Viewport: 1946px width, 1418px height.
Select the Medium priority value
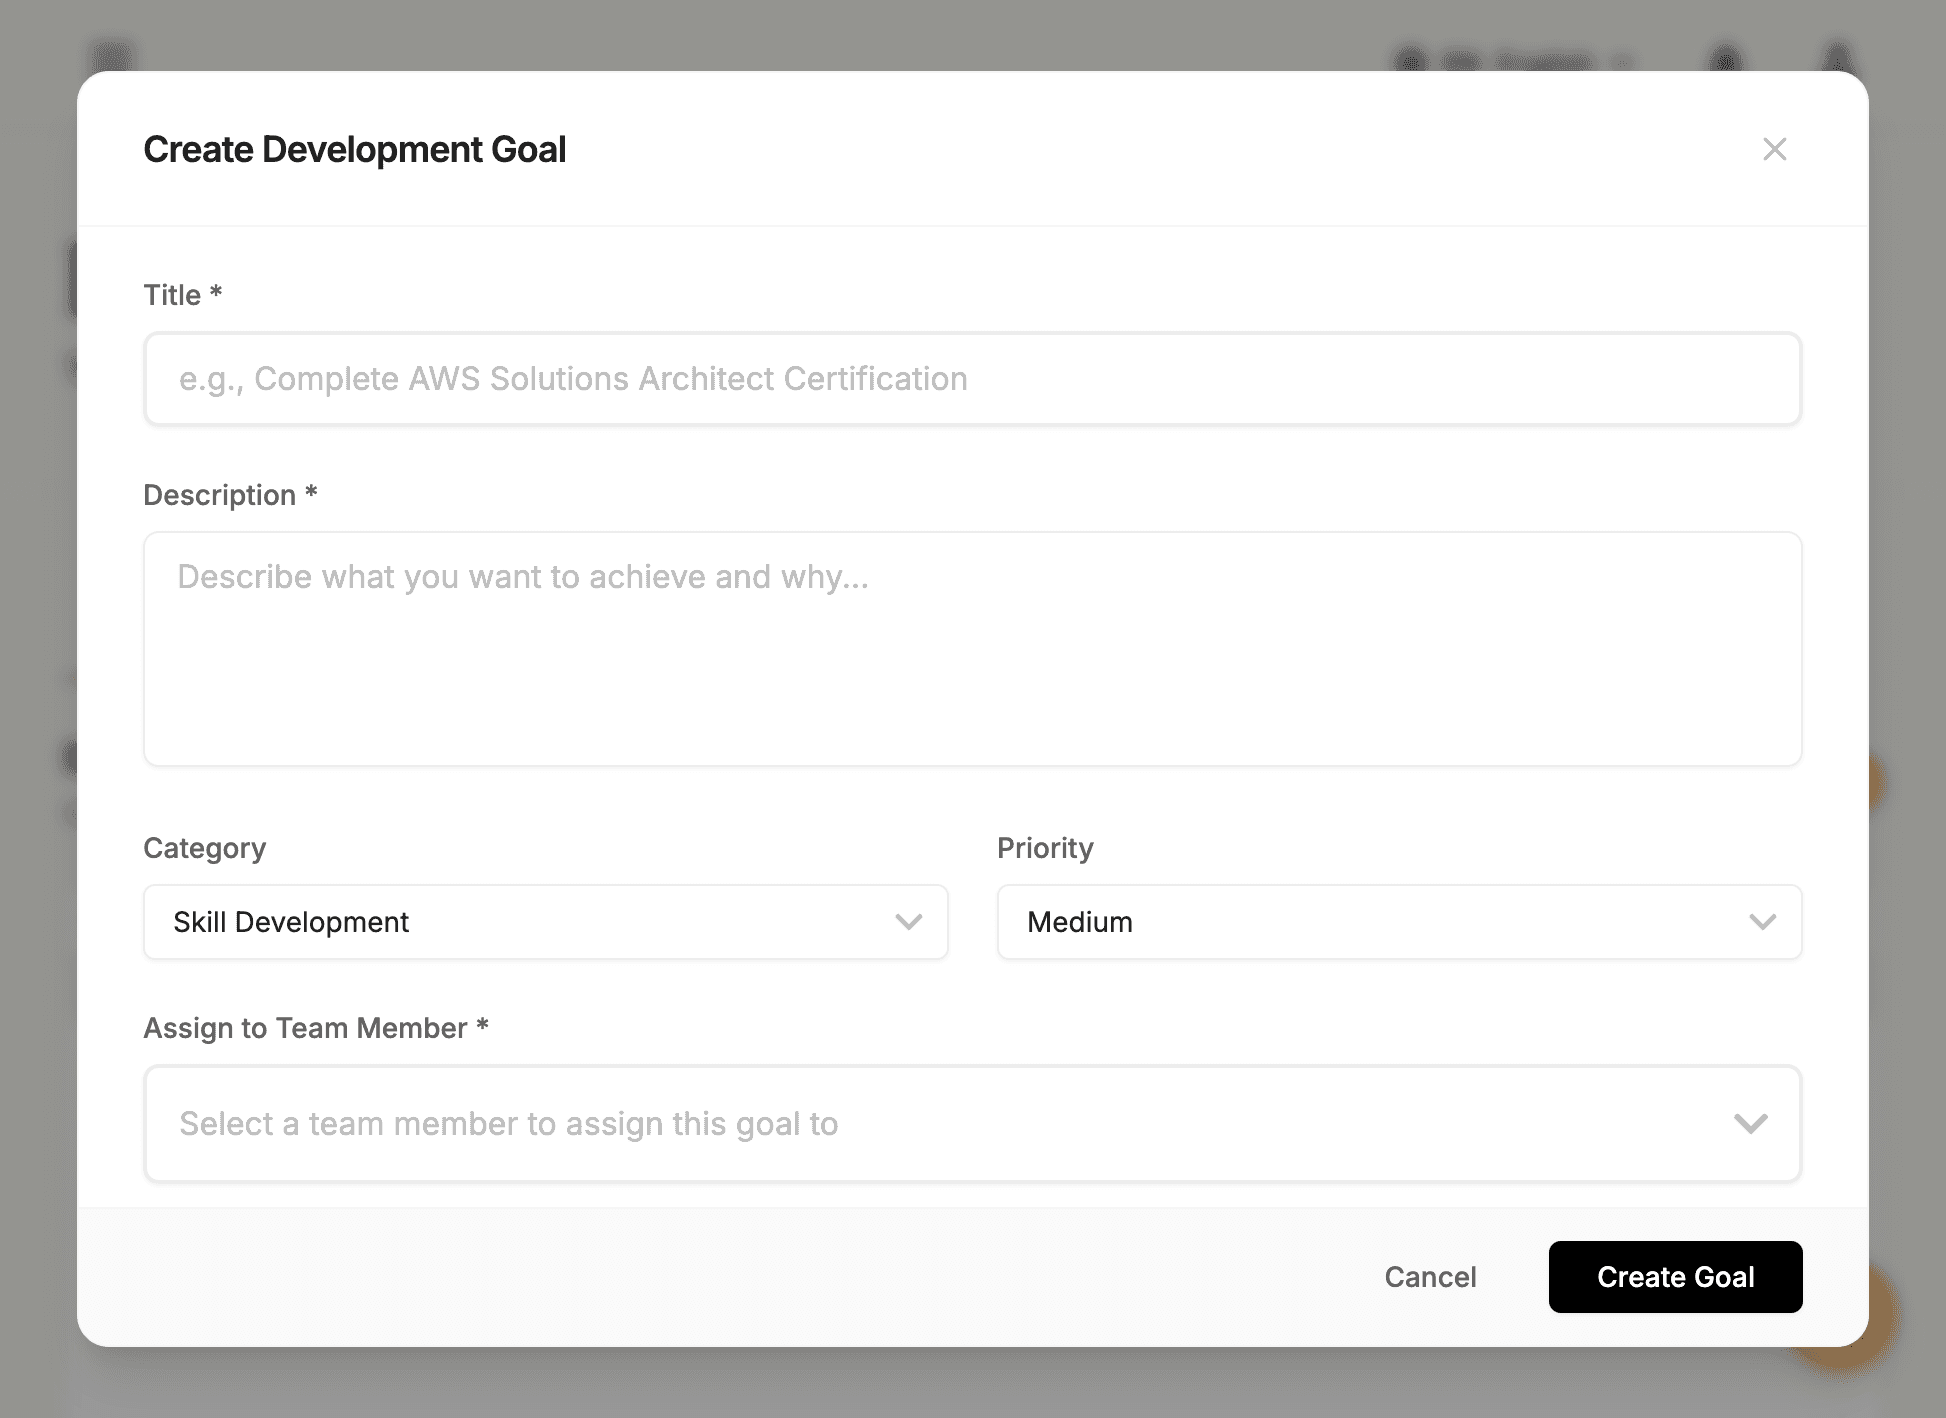1079,922
